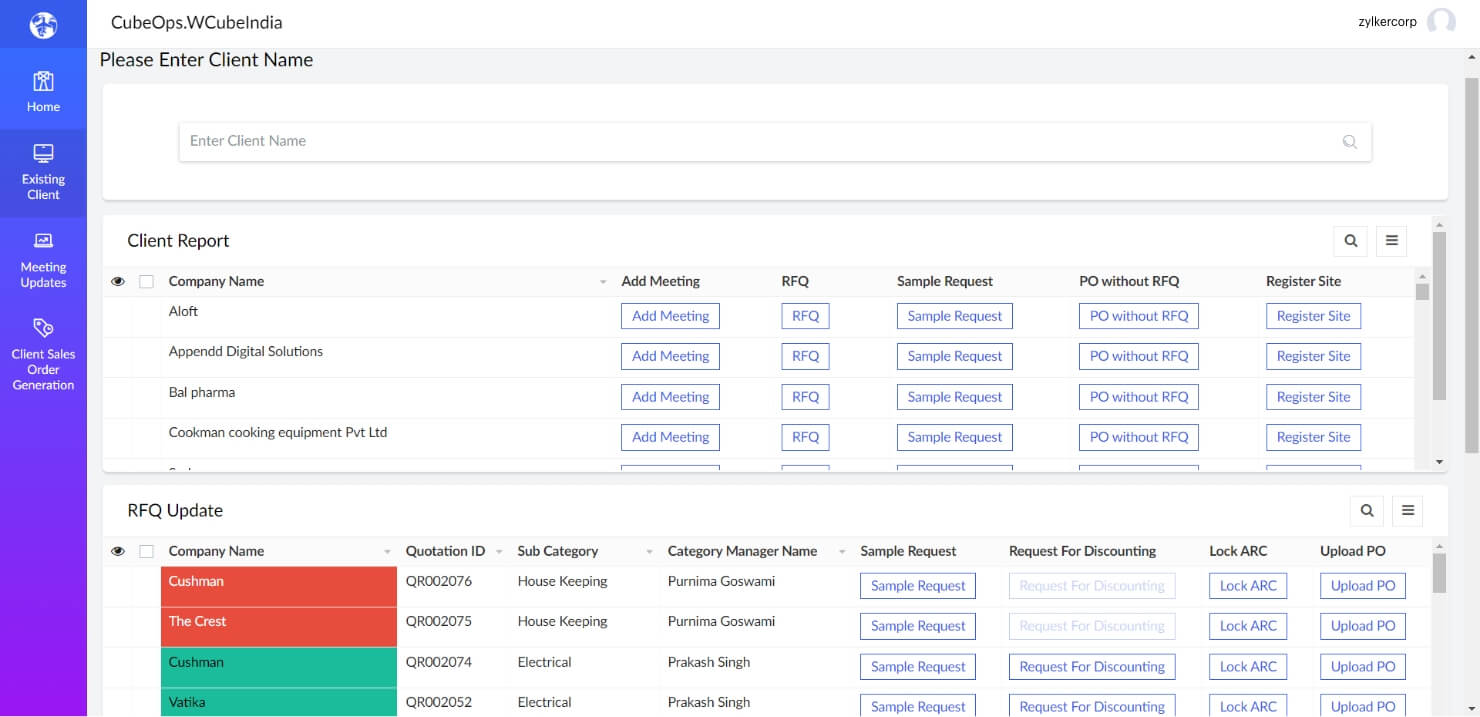Select the zylkercorp account profile avatar

click(x=1442, y=21)
